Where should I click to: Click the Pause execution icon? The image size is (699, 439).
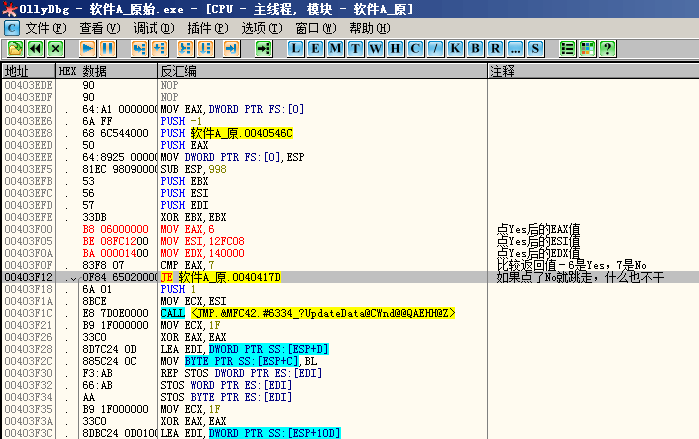point(107,49)
